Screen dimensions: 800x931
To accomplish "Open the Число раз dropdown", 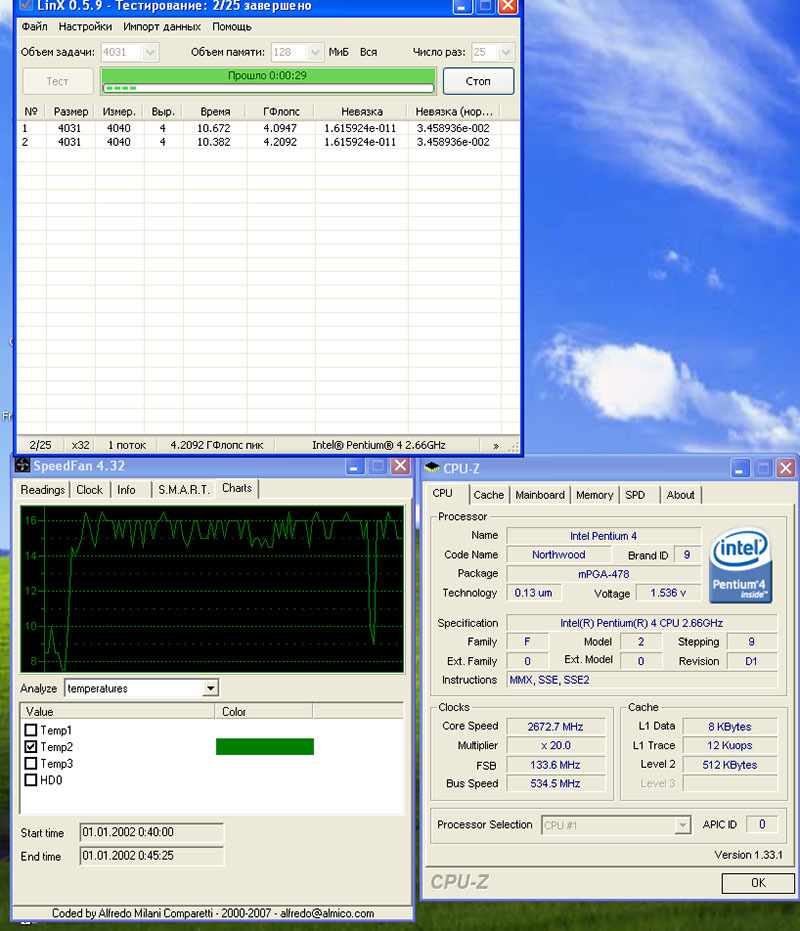I will click(506, 52).
